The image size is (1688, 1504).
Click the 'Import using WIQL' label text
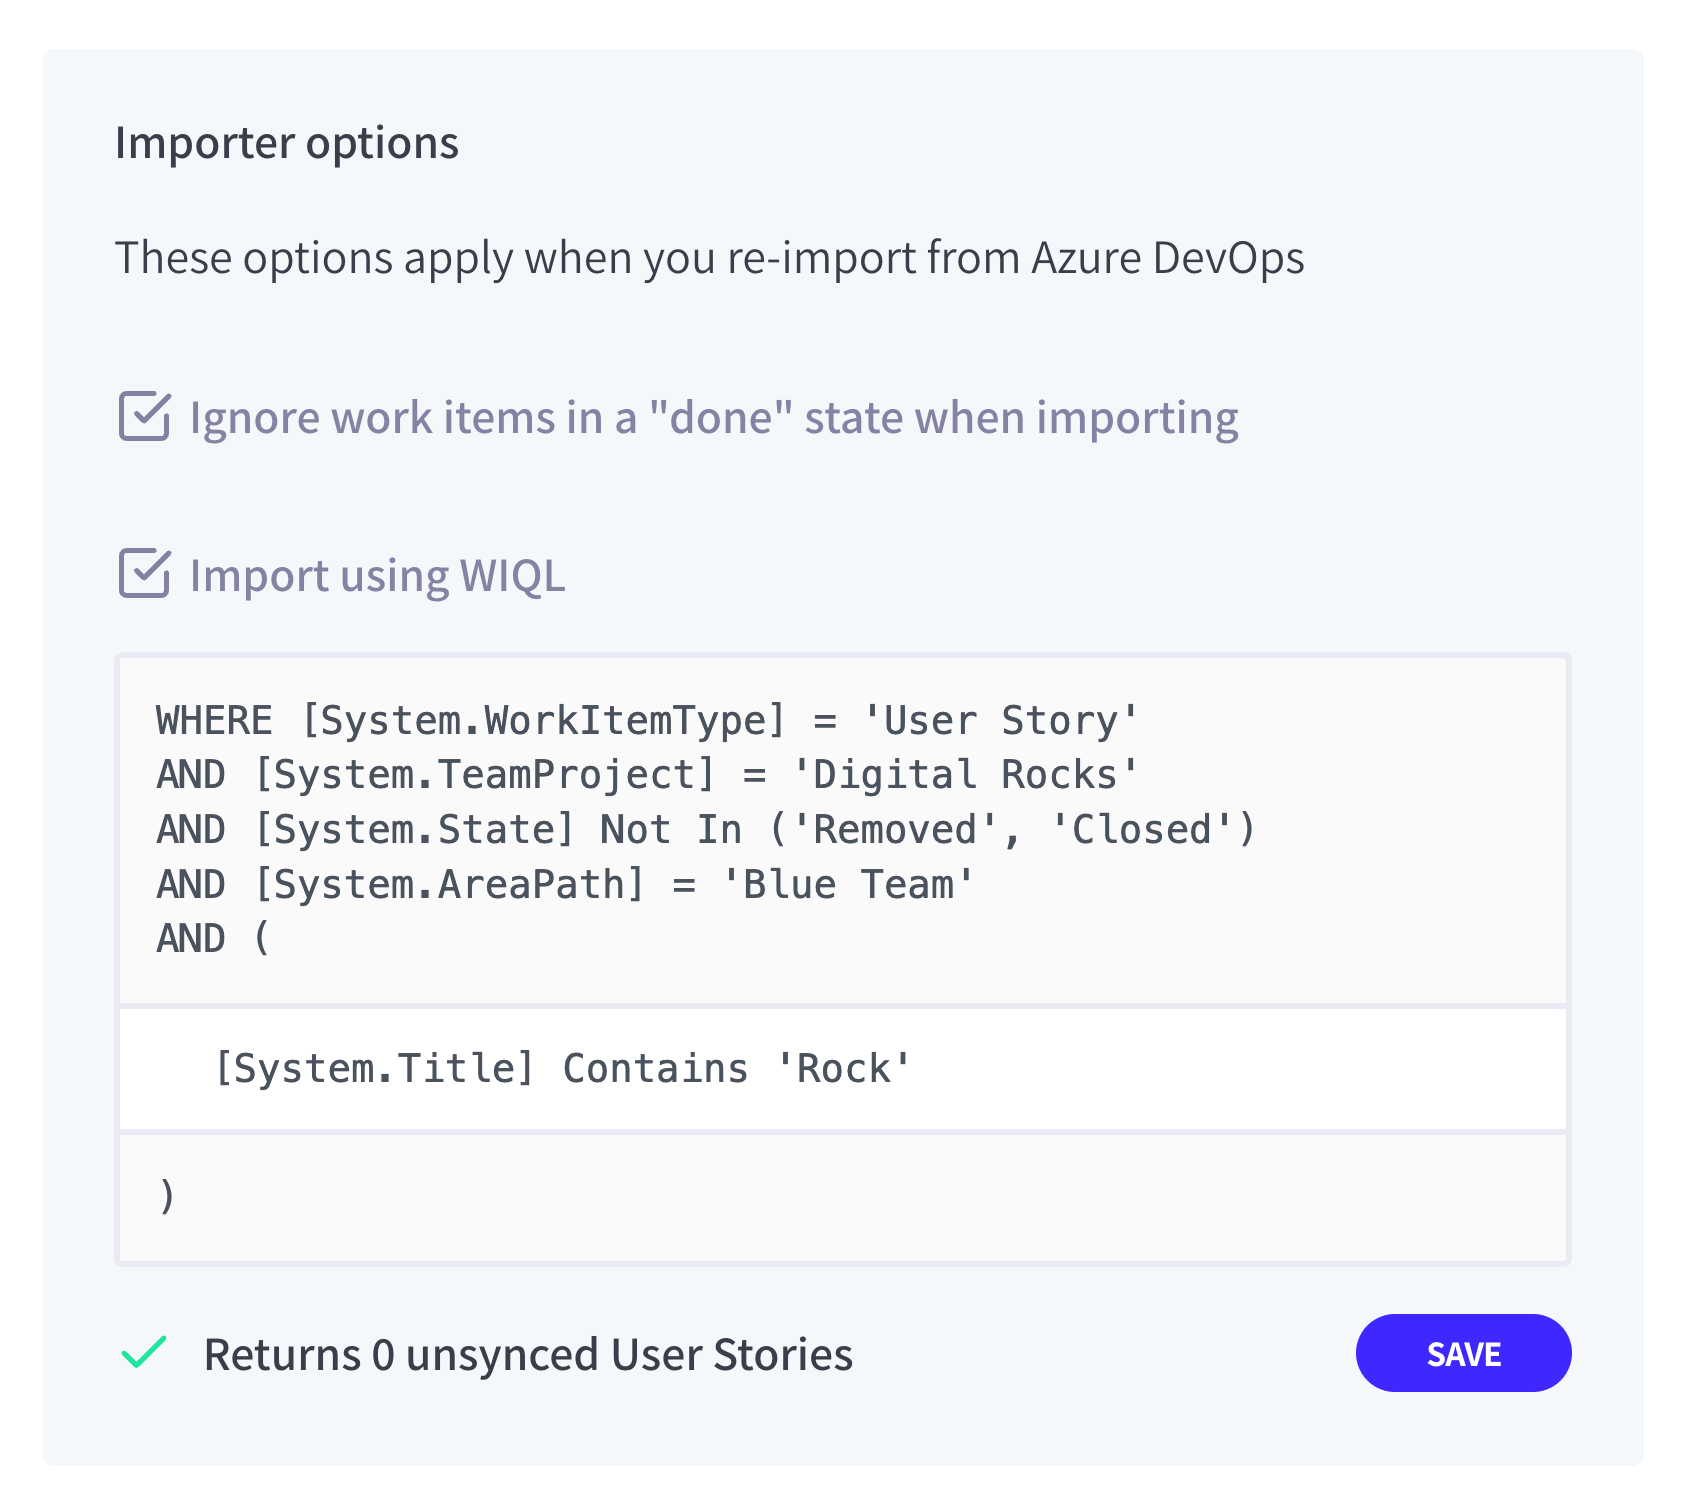(377, 576)
